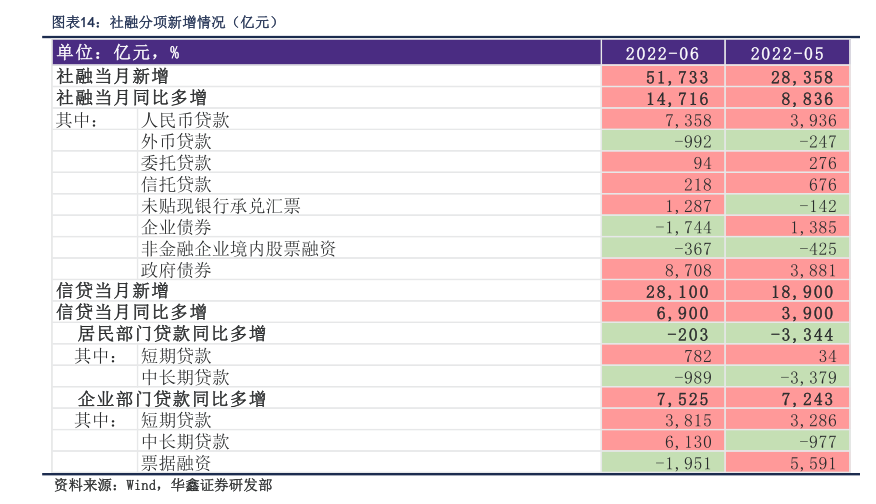The height and width of the screenshot is (504, 876).
Task: Select the 政府债券 row label
Action: click(x=176, y=270)
